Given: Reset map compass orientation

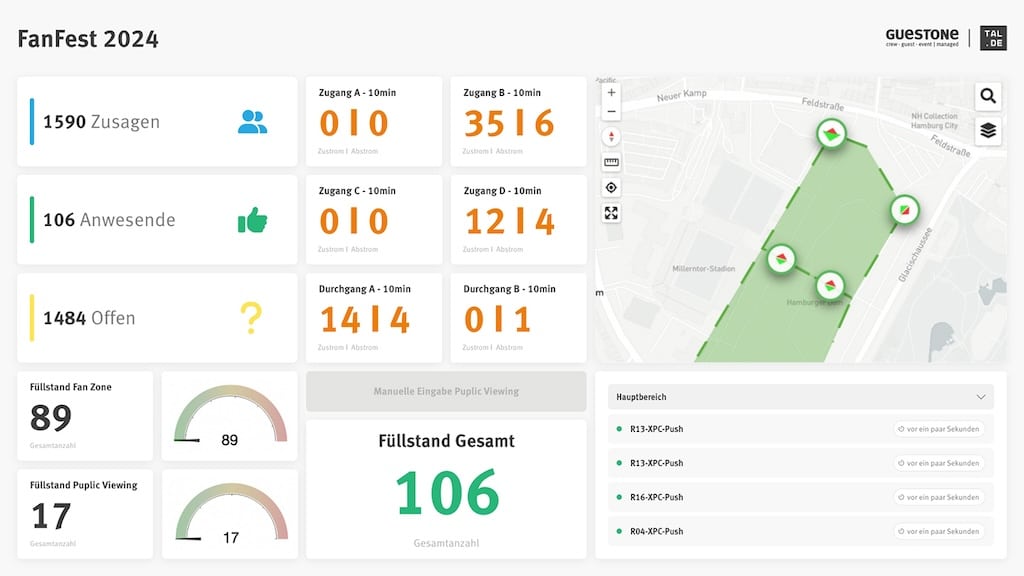Looking at the screenshot, I should tap(611, 137).
